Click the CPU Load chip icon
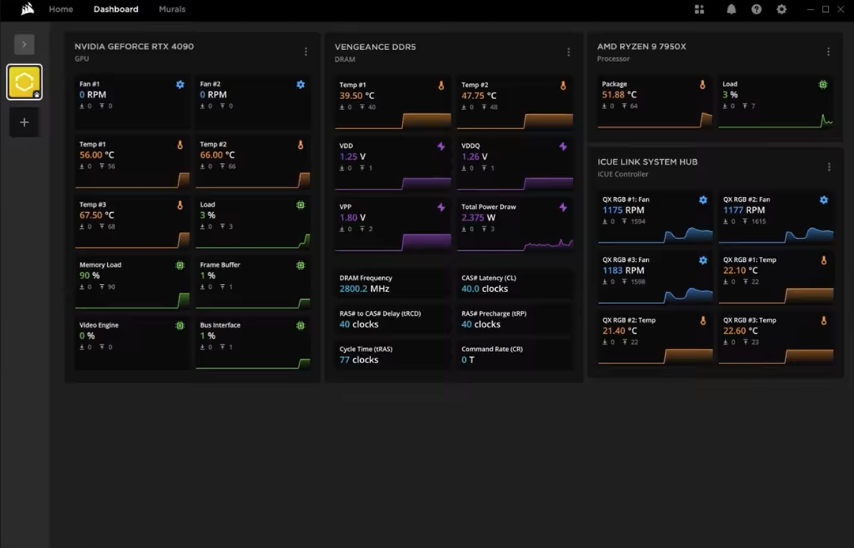Image resolution: width=854 pixels, height=548 pixels. (x=824, y=84)
